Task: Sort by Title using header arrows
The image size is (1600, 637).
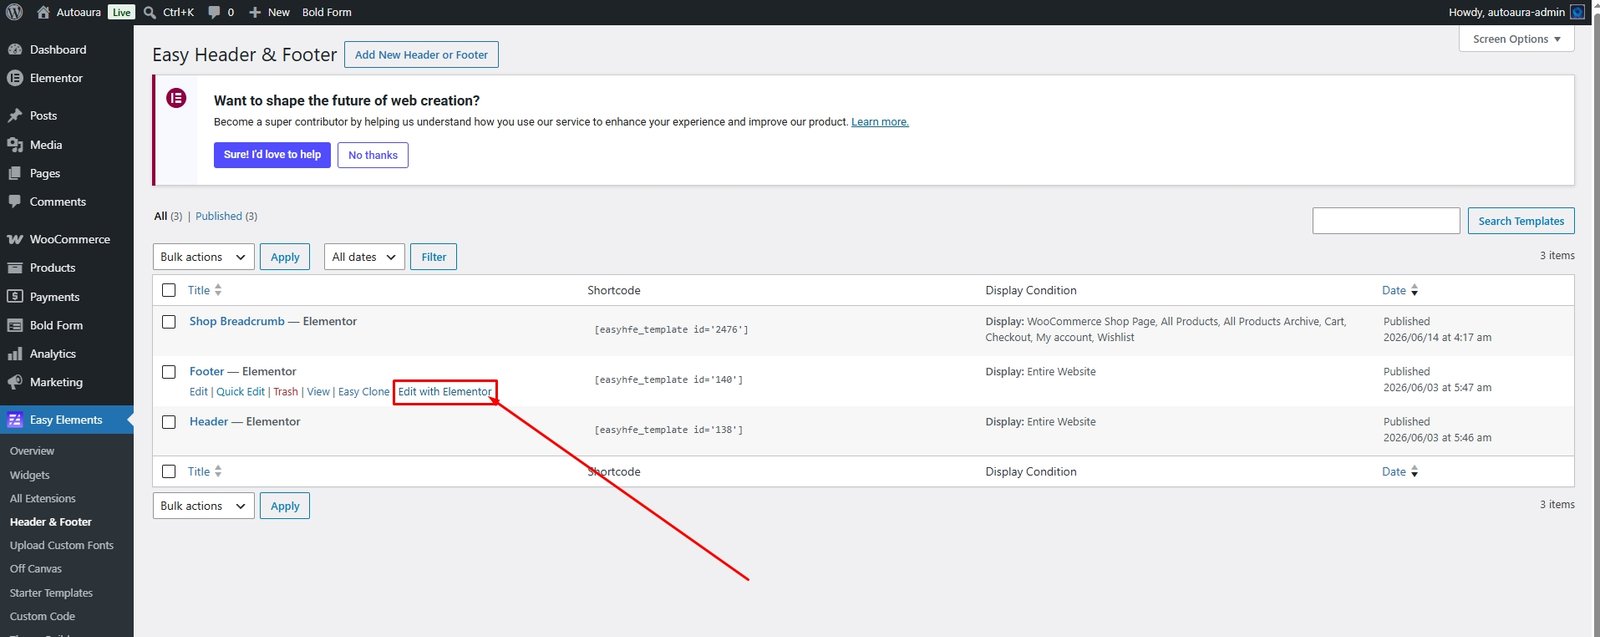Action: click(x=218, y=290)
